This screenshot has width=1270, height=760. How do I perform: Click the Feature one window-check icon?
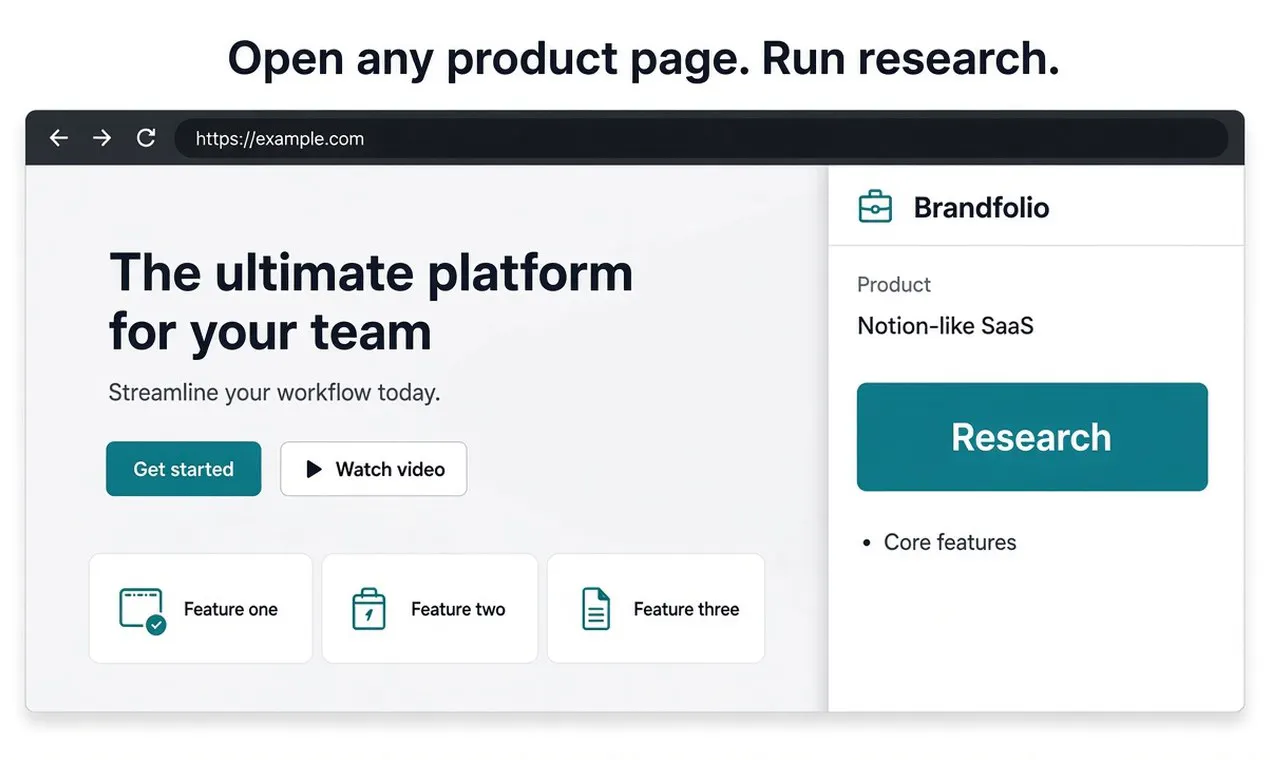coord(142,610)
